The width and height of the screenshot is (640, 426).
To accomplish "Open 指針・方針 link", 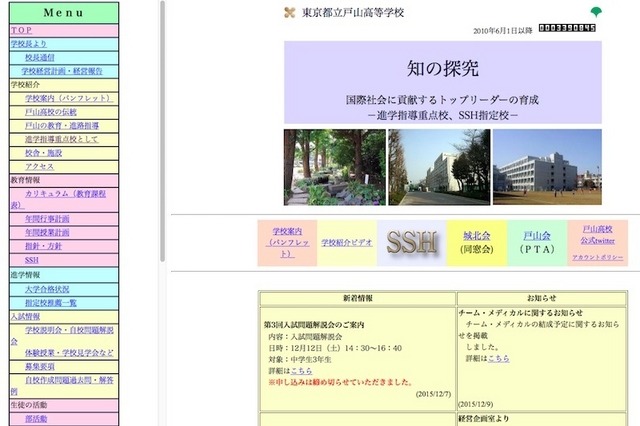I will tap(43, 246).
